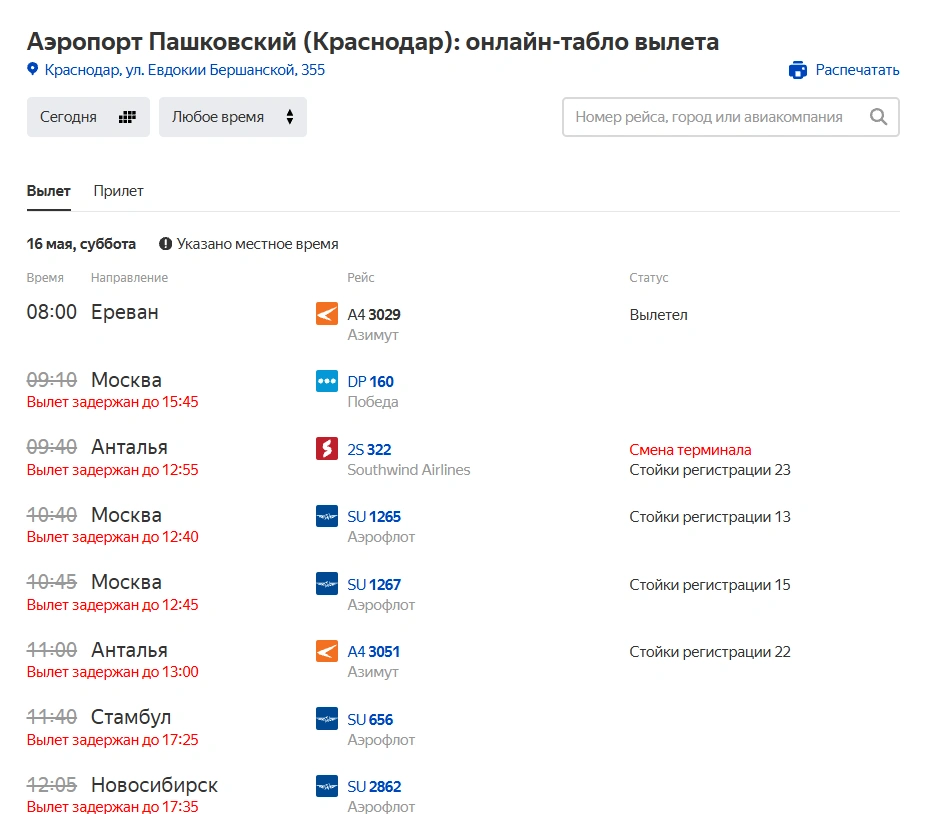Click the Распечатать link
Screen dimensions: 933x814
(x=857, y=70)
